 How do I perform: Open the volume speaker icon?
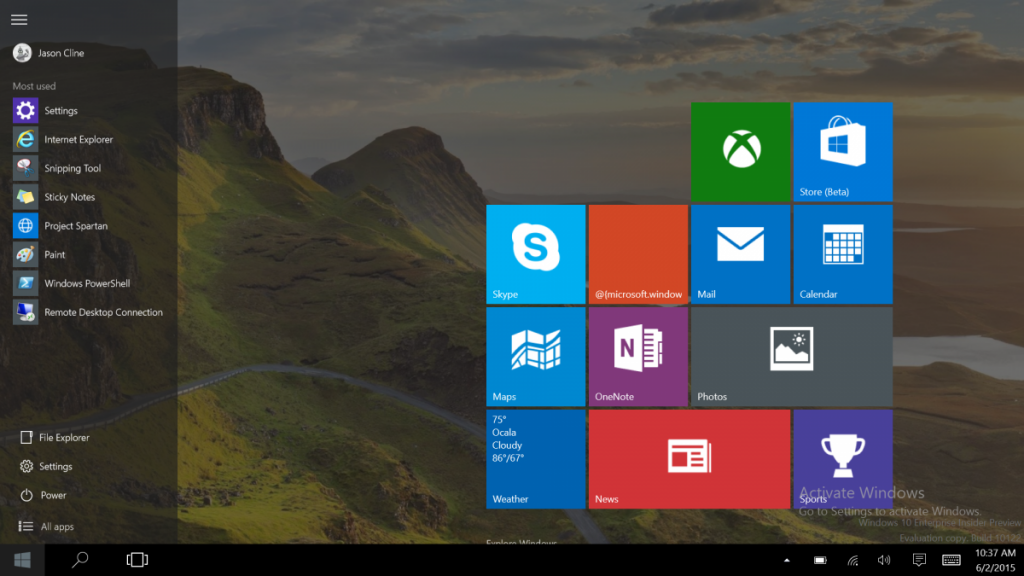884,560
